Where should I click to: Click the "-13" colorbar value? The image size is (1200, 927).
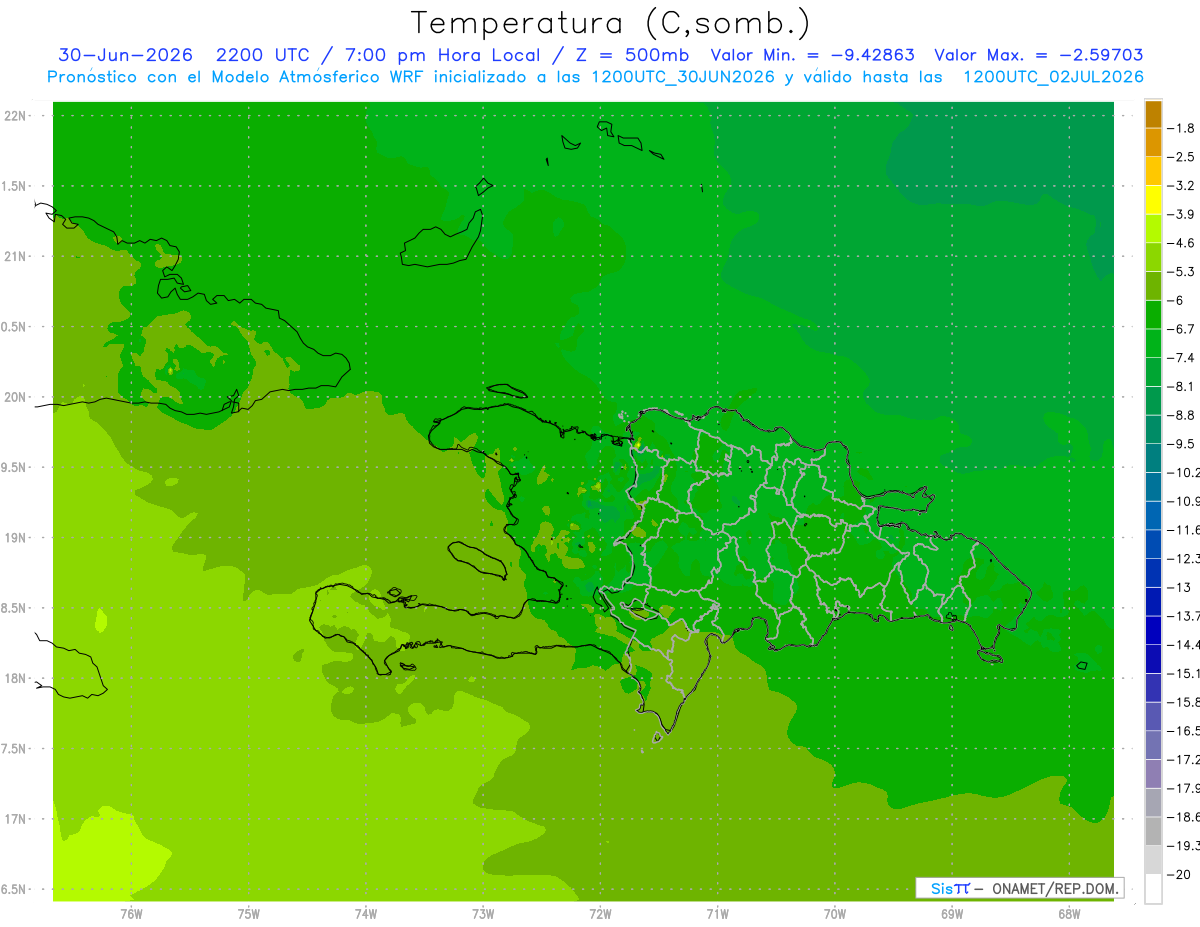click(1180, 587)
